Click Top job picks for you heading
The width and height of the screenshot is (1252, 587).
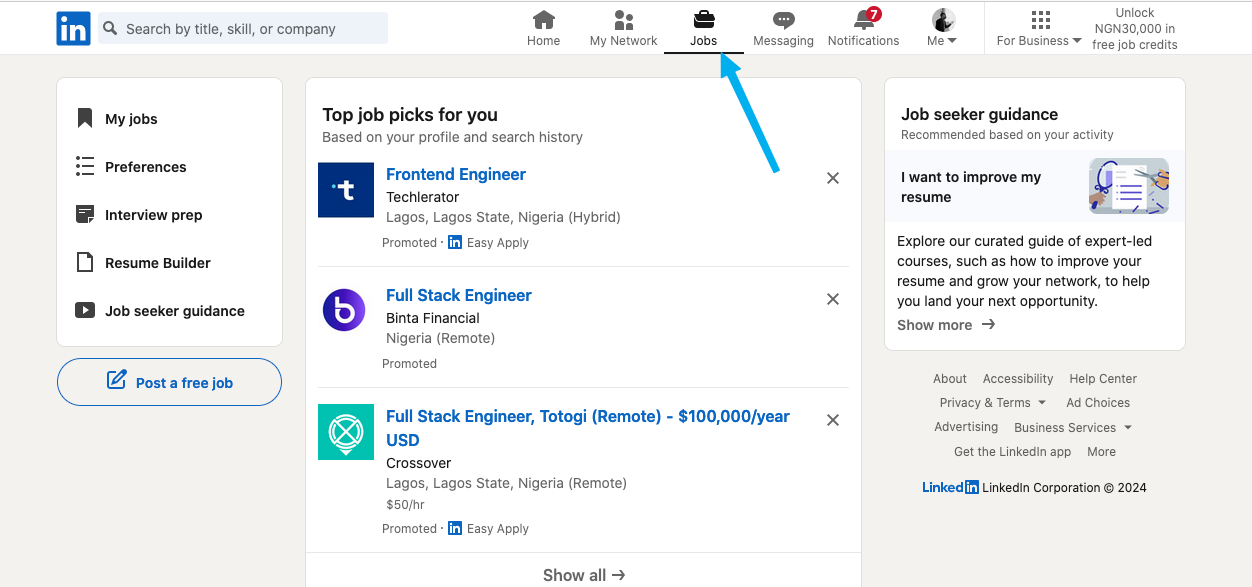pyautogui.click(x=410, y=115)
